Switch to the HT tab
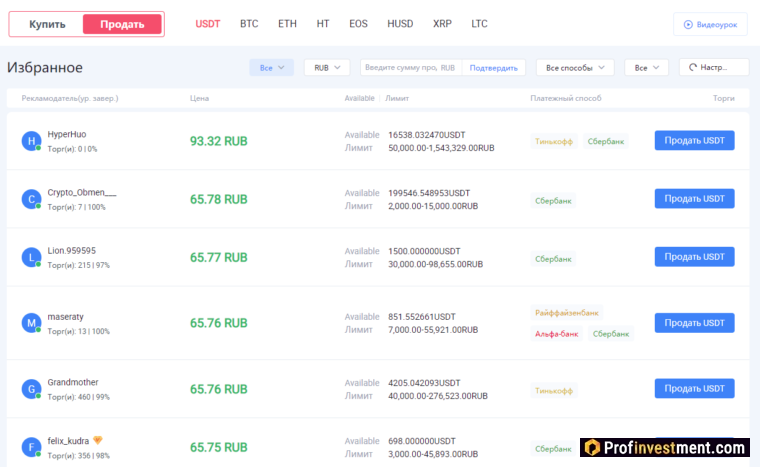Viewport: 760px width, 467px height. (x=323, y=24)
